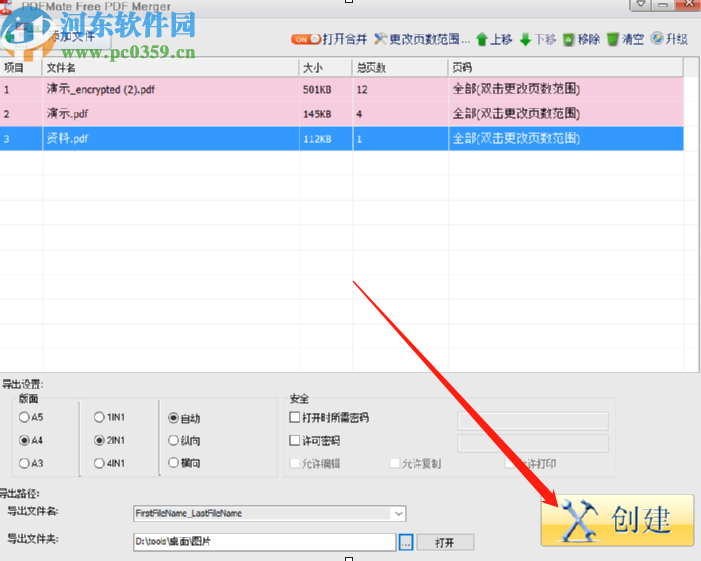Minimize the PDFMate window

pyautogui.click(x=663, y=4)
